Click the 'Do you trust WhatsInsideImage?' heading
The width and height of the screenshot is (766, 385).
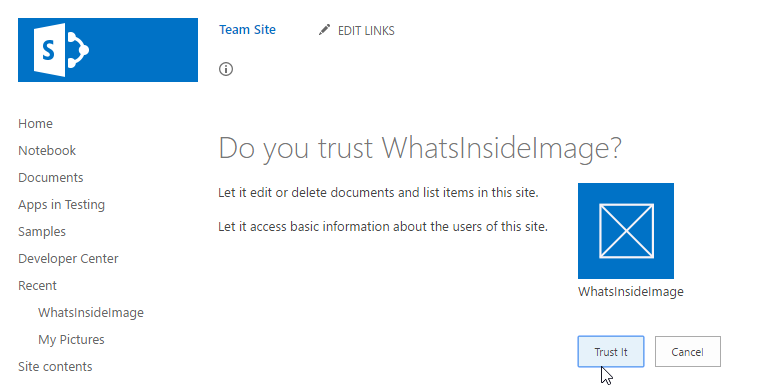[x=420, y=148]
